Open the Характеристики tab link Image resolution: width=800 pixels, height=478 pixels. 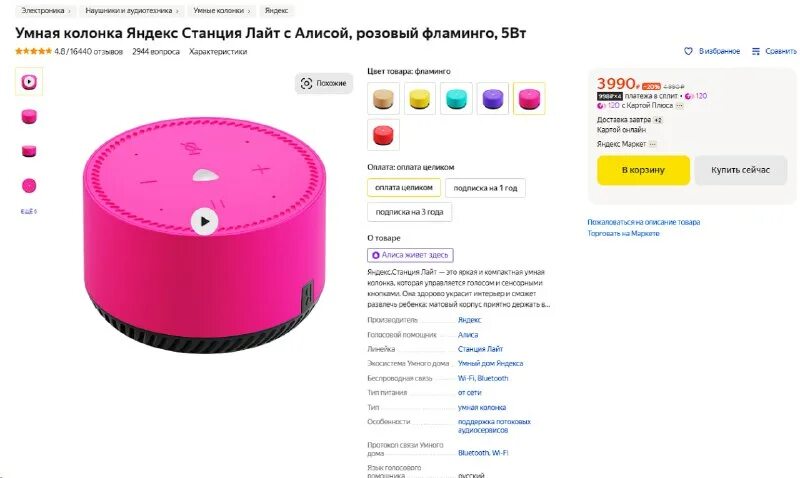tap(218, 52)
